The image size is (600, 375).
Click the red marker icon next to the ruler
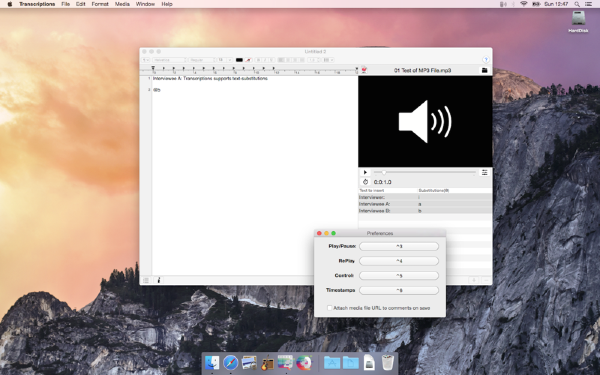tap(364, 70)
